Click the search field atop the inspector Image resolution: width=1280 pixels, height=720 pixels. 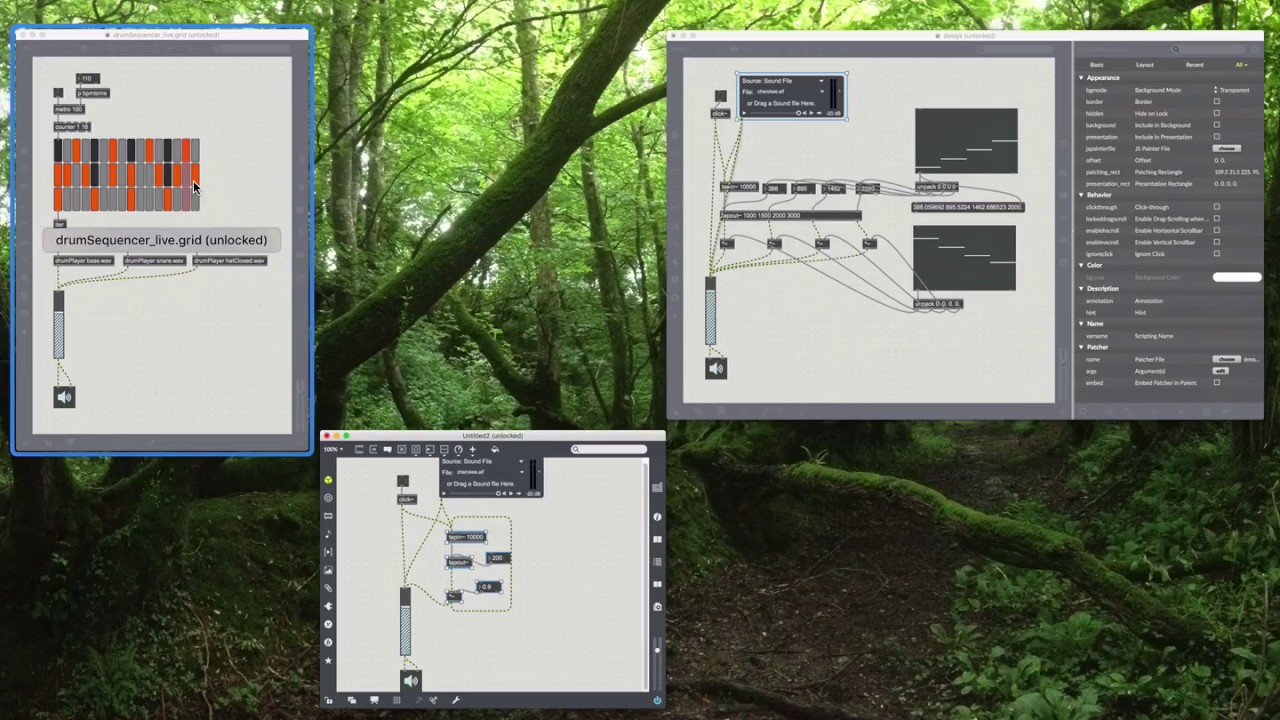tap(1207, 49)
